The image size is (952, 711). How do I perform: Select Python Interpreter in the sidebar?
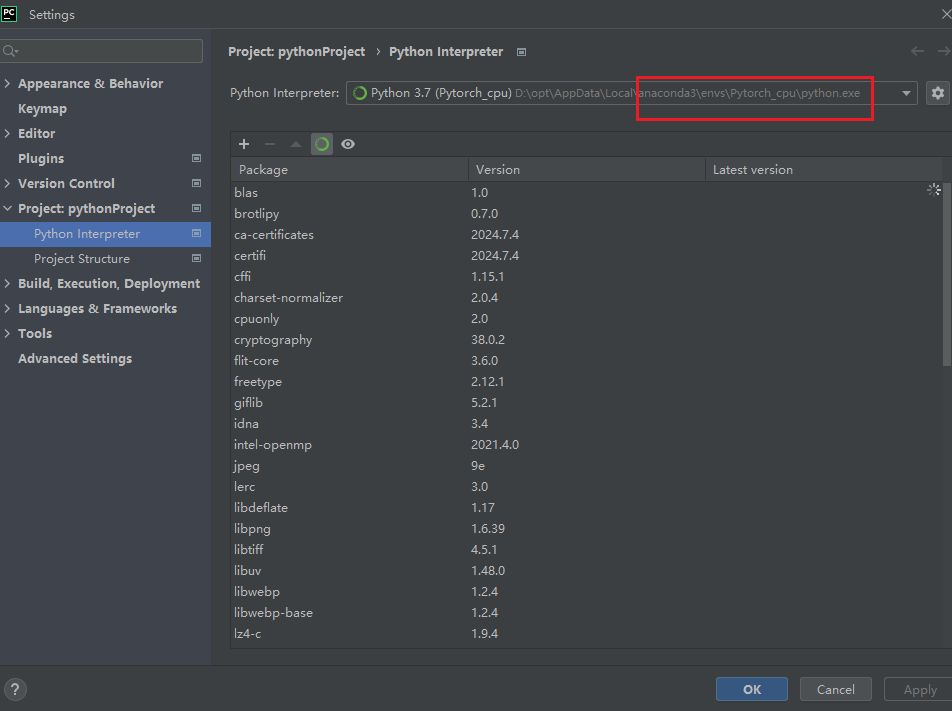(x=106, y=234)
